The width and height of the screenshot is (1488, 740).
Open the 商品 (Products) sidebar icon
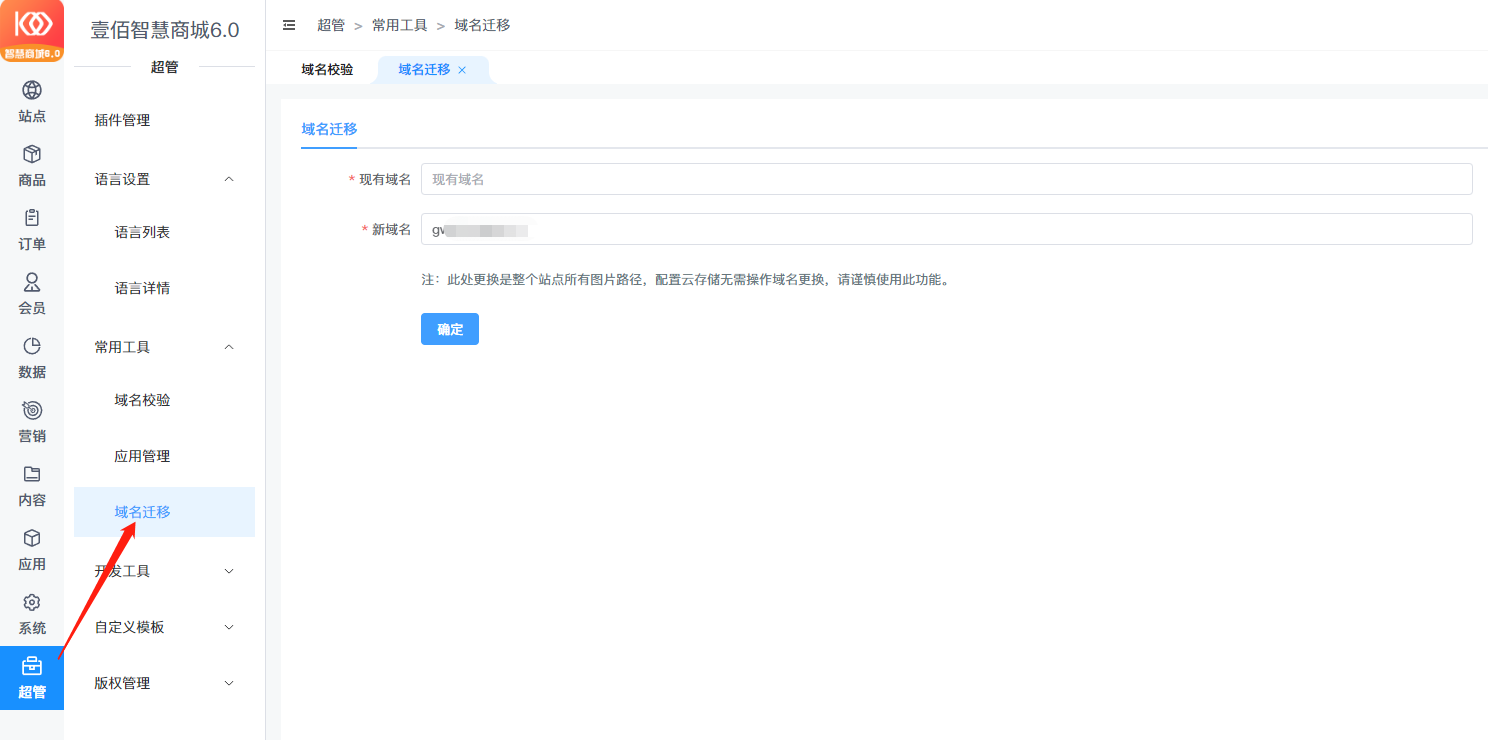(x=32, y=155)
